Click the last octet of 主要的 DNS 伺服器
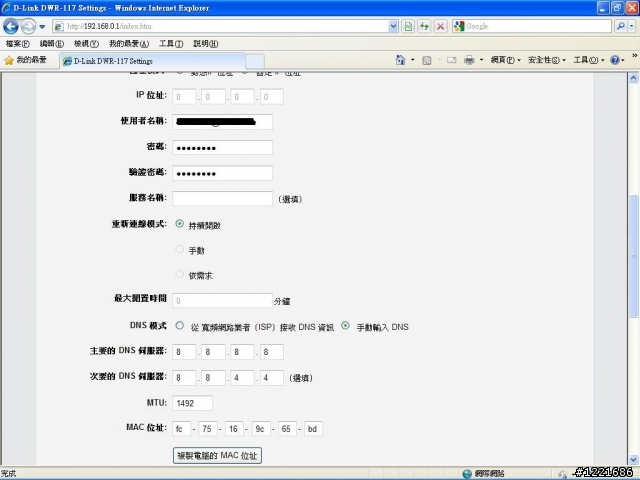640x480 pixels. [x=271, y=352]
